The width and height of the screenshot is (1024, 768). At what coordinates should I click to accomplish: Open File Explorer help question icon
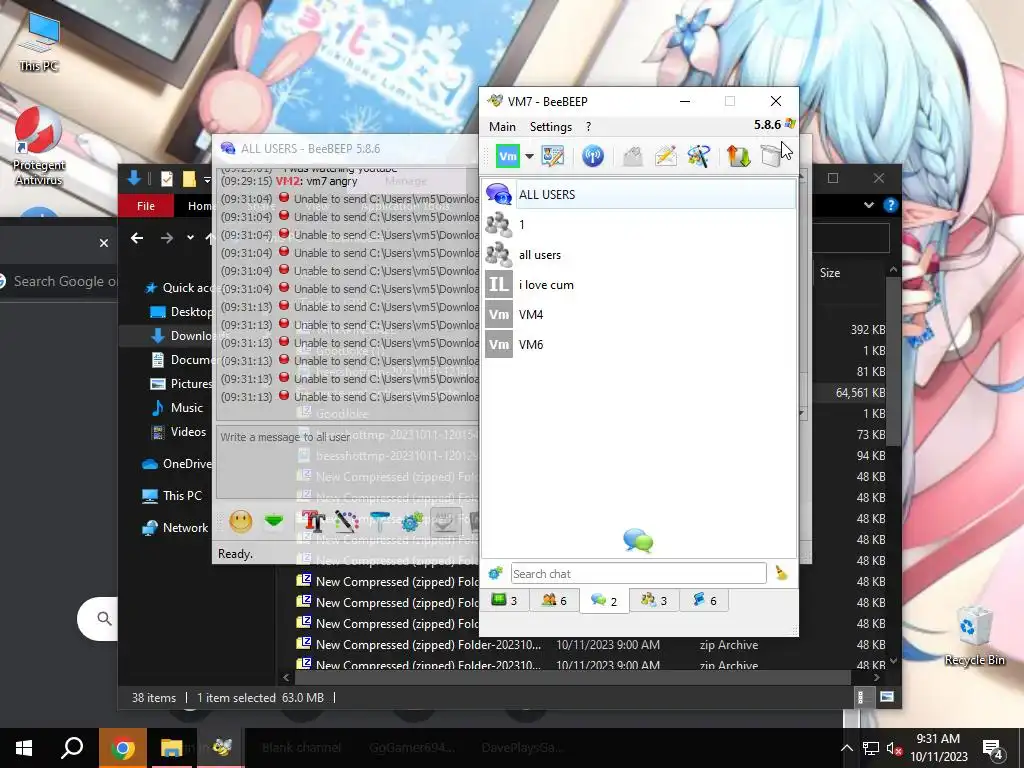tap(890, 205)
